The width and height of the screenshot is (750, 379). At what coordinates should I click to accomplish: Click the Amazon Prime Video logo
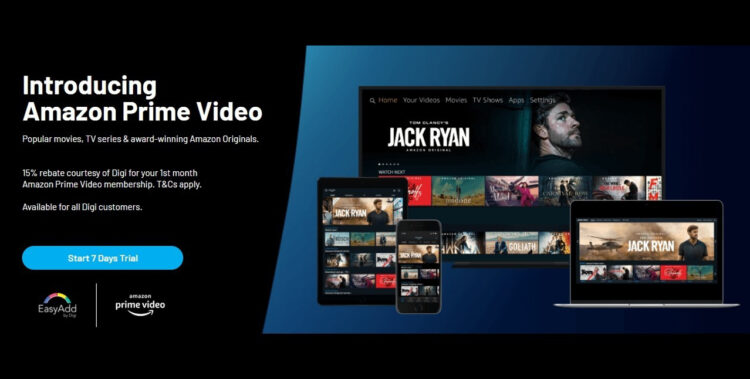pyautogui.click(x=140, y=305)
